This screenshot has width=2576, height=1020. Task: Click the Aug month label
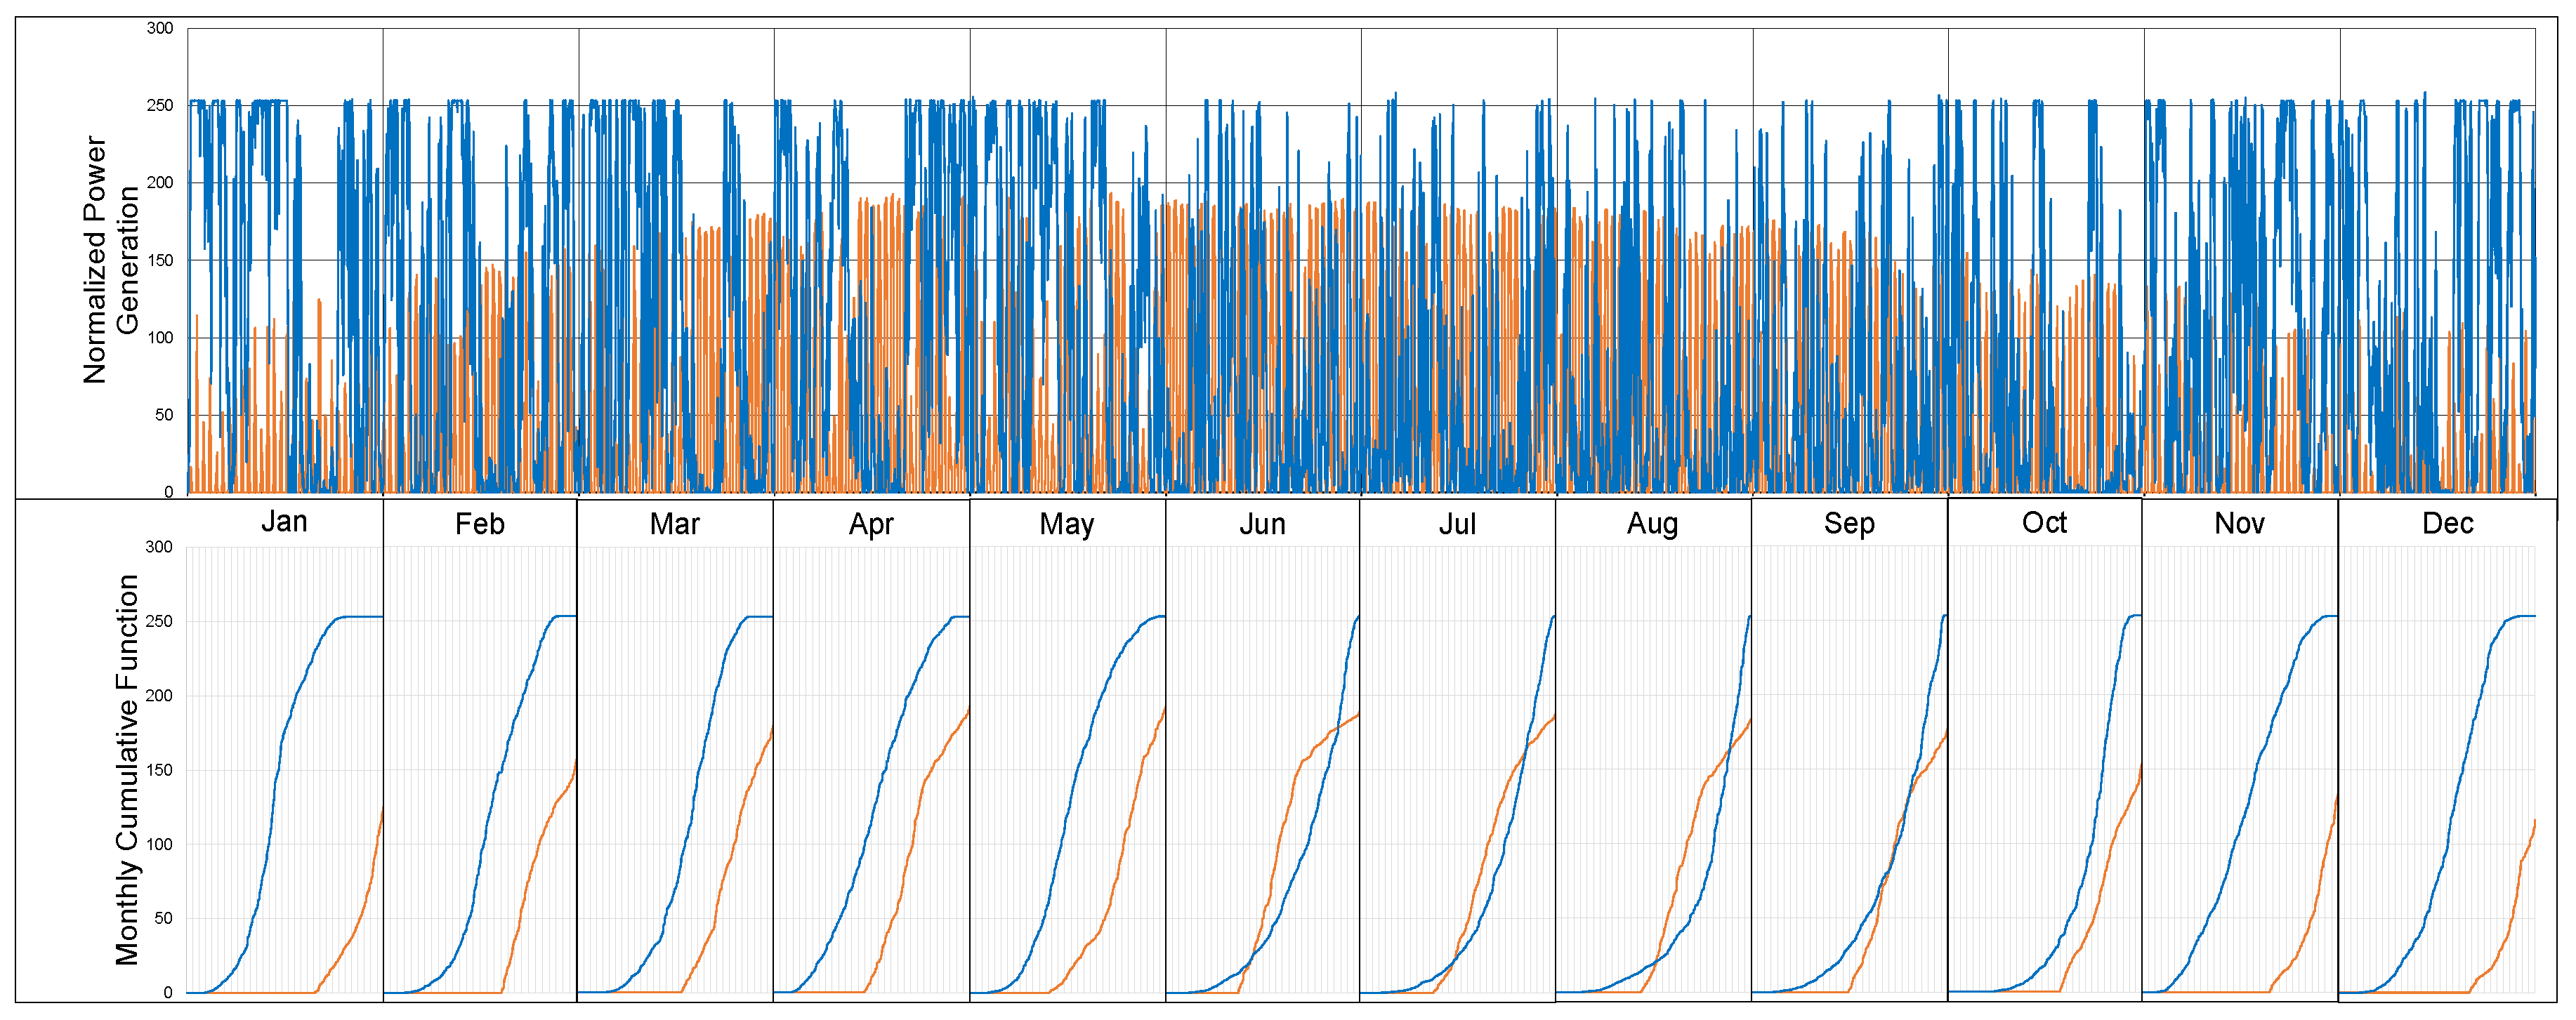click(x=1652, y=524)
